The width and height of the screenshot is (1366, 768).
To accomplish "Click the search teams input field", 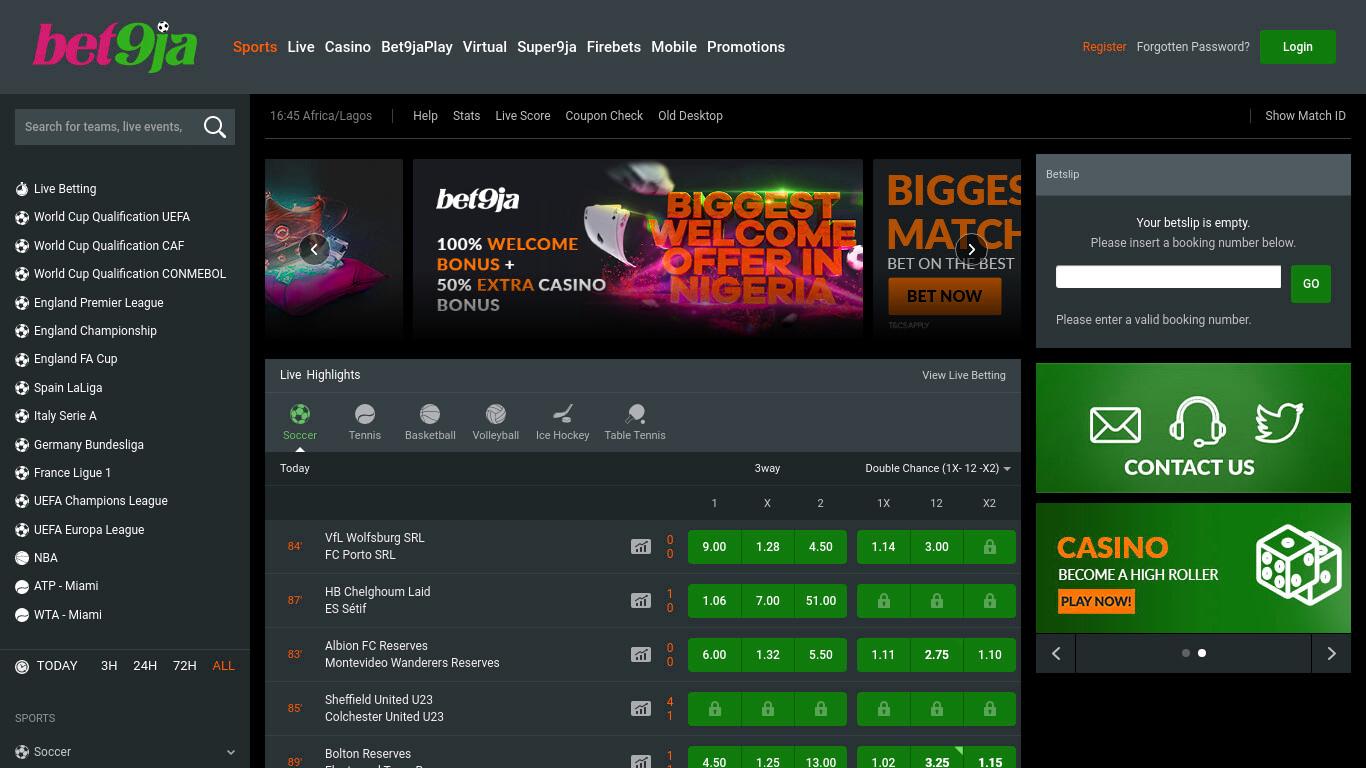I will 107,127.
